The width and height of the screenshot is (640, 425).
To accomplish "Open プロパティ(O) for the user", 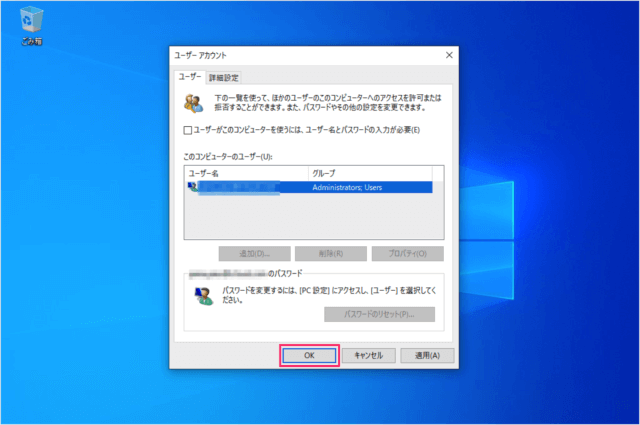I will click(407, 253).
